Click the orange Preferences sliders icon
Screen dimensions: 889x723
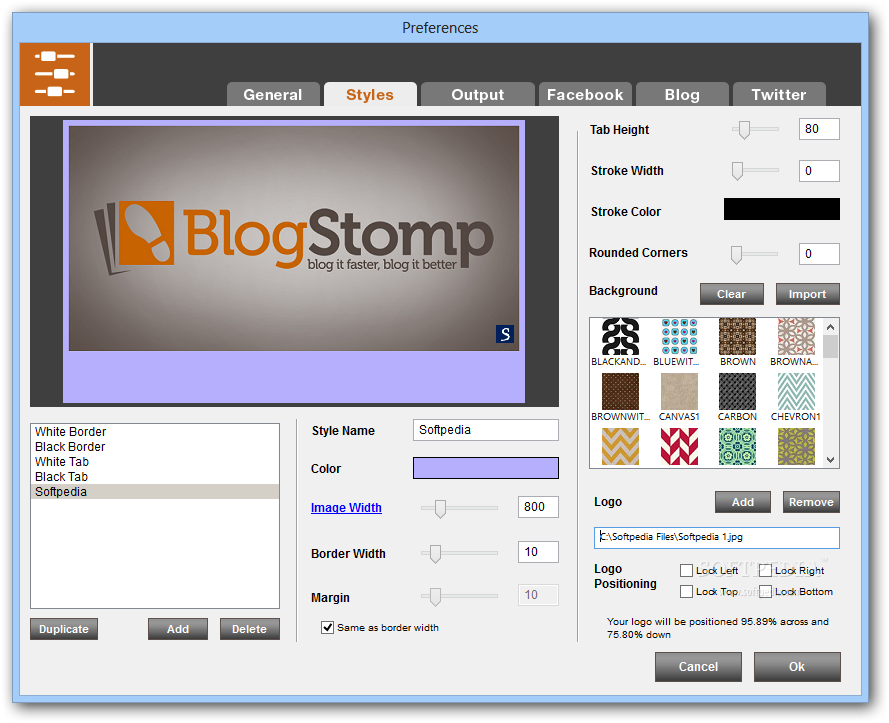coord(55,74)
